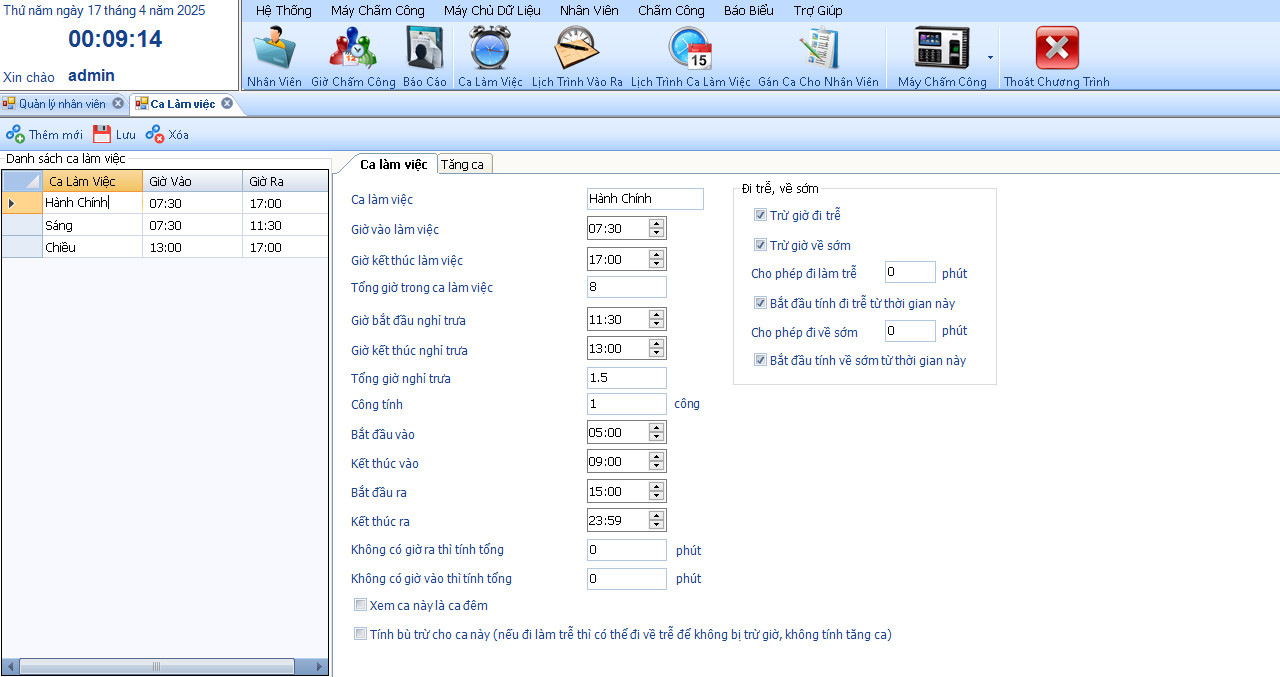Open Gán Ca Cho Nhân Viên icon

[x=818, y=50]
